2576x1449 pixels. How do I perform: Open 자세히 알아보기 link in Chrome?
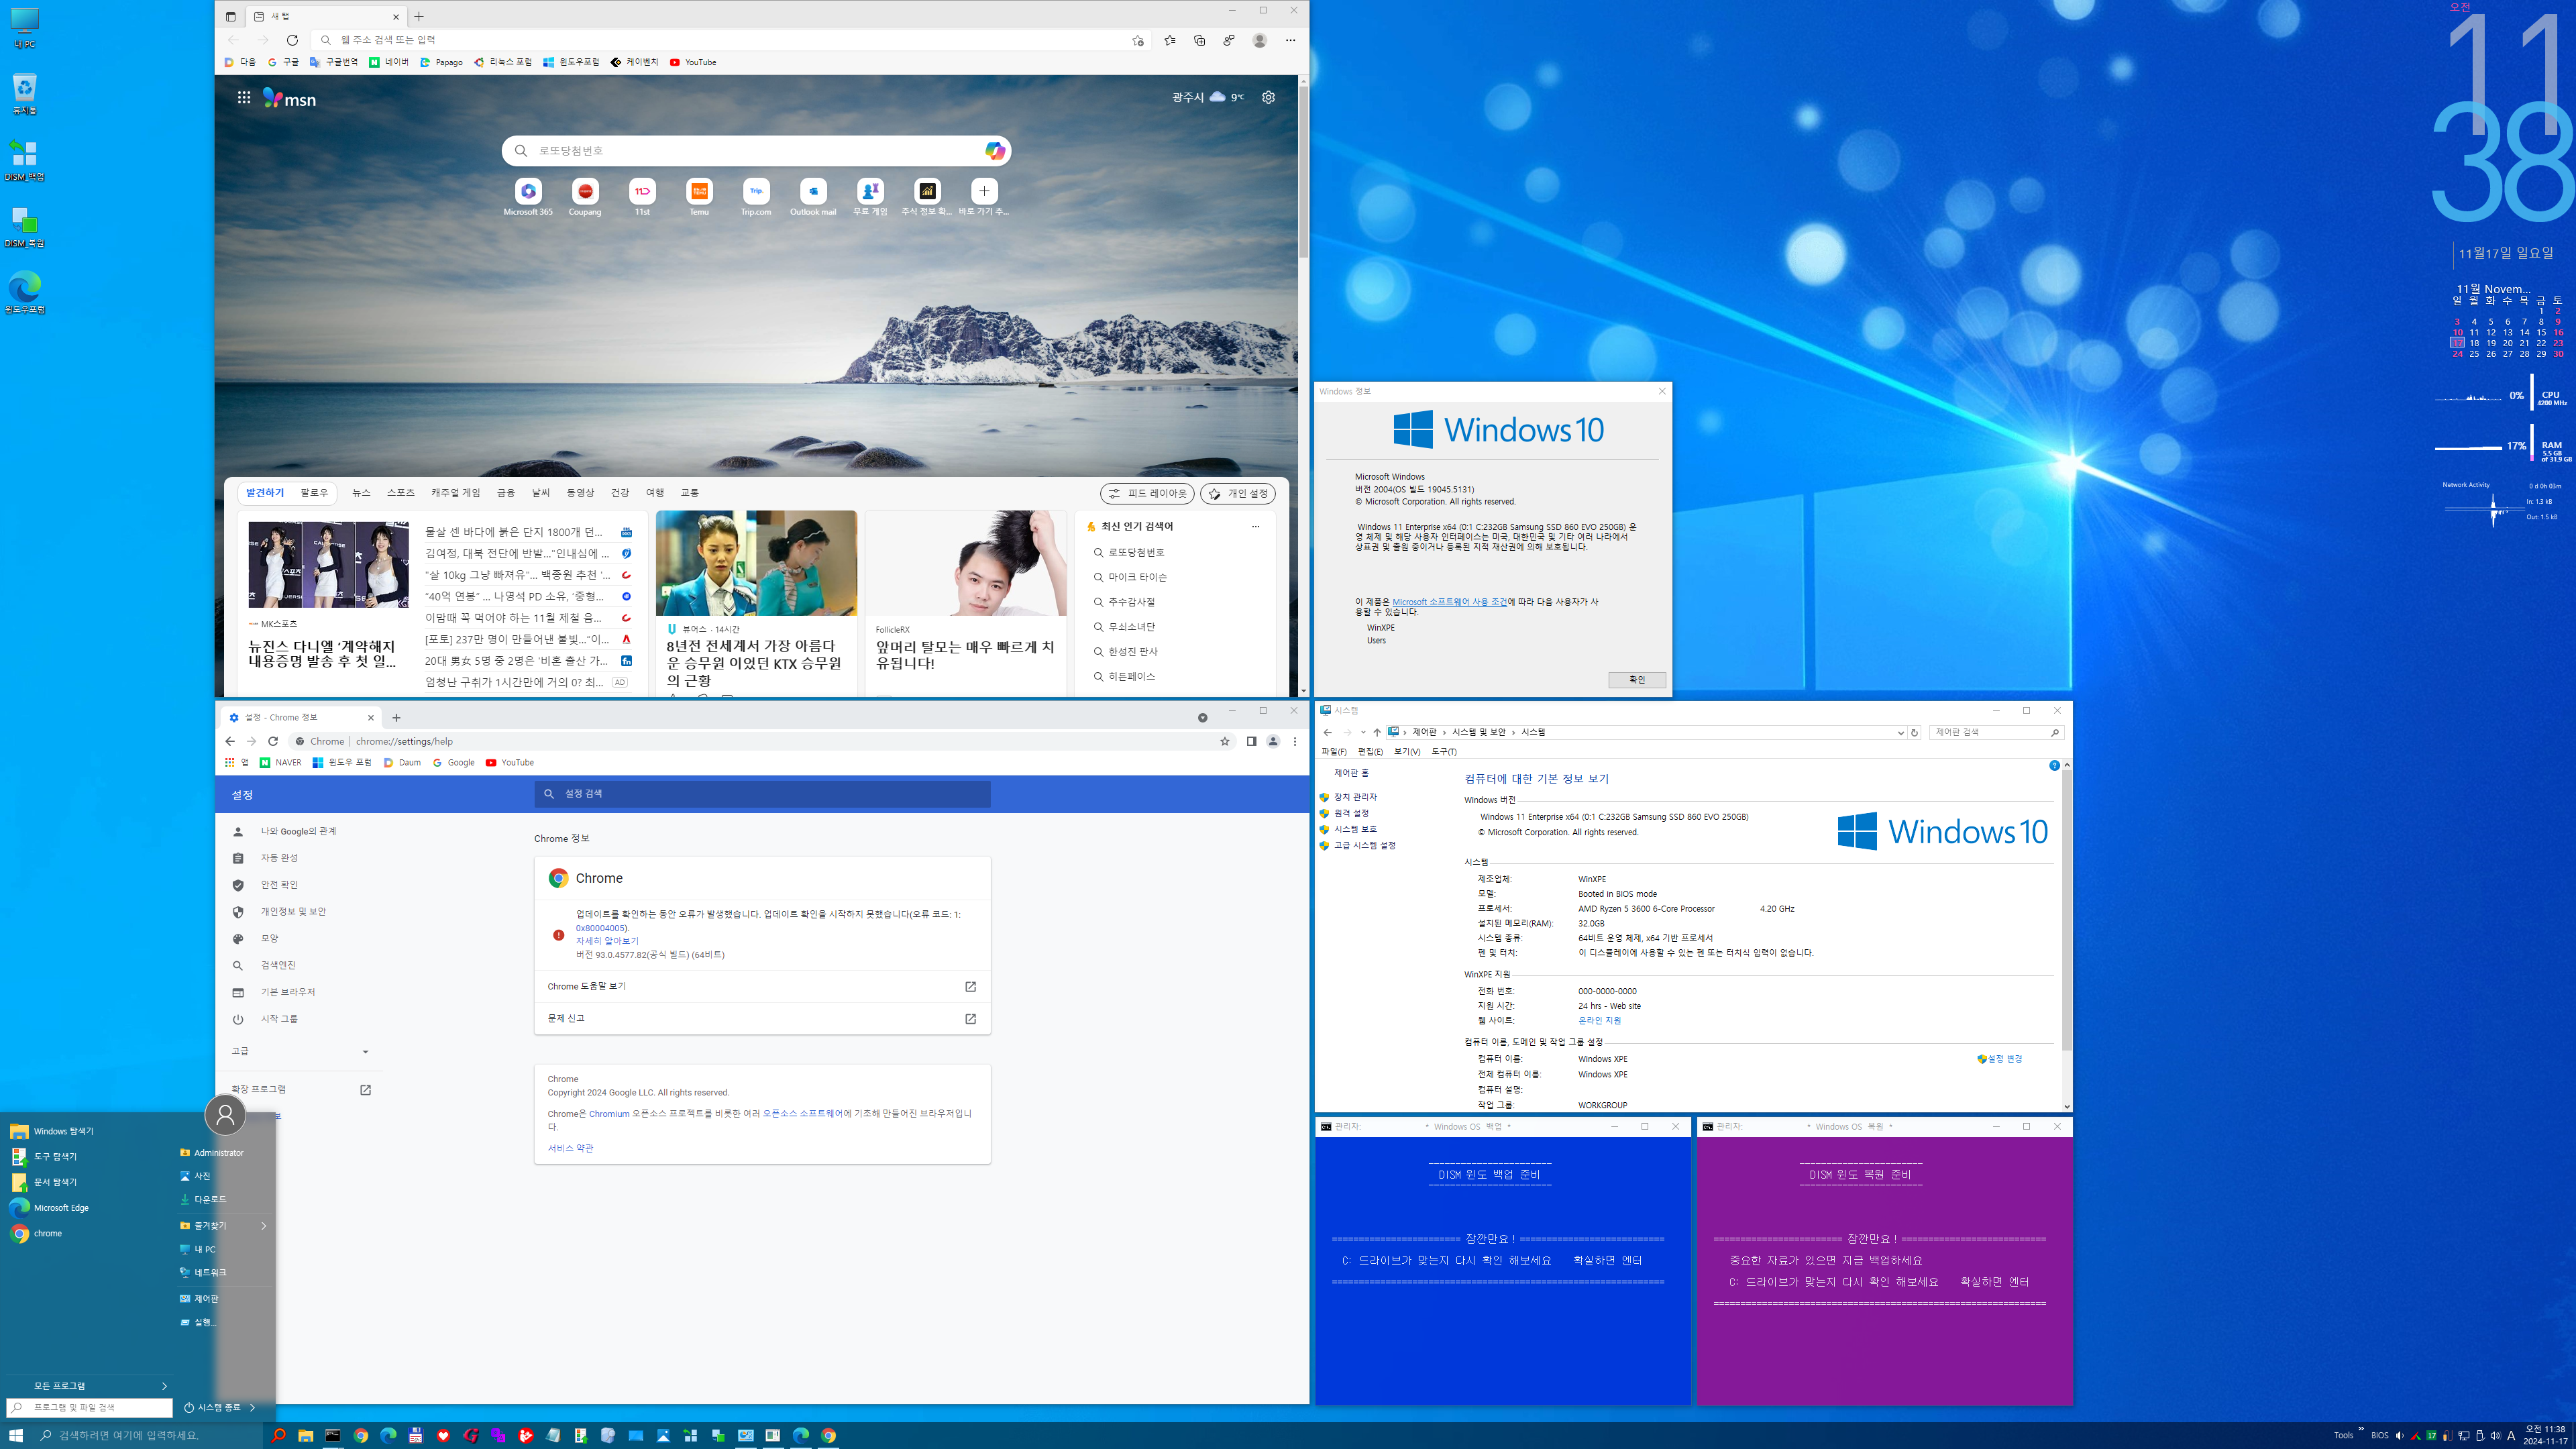[606, 941]
